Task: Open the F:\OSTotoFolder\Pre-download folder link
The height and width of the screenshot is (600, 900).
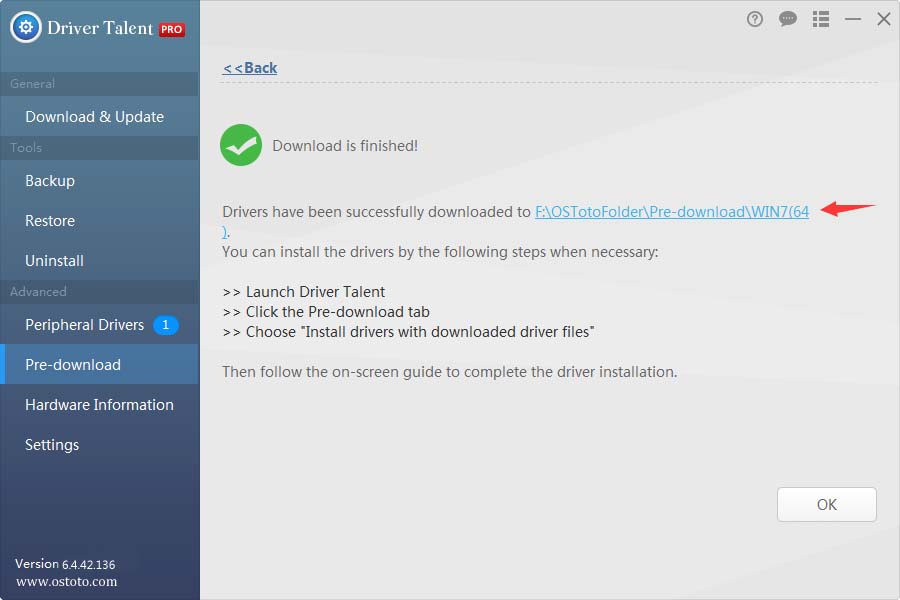Action: (x=672, y=212)
